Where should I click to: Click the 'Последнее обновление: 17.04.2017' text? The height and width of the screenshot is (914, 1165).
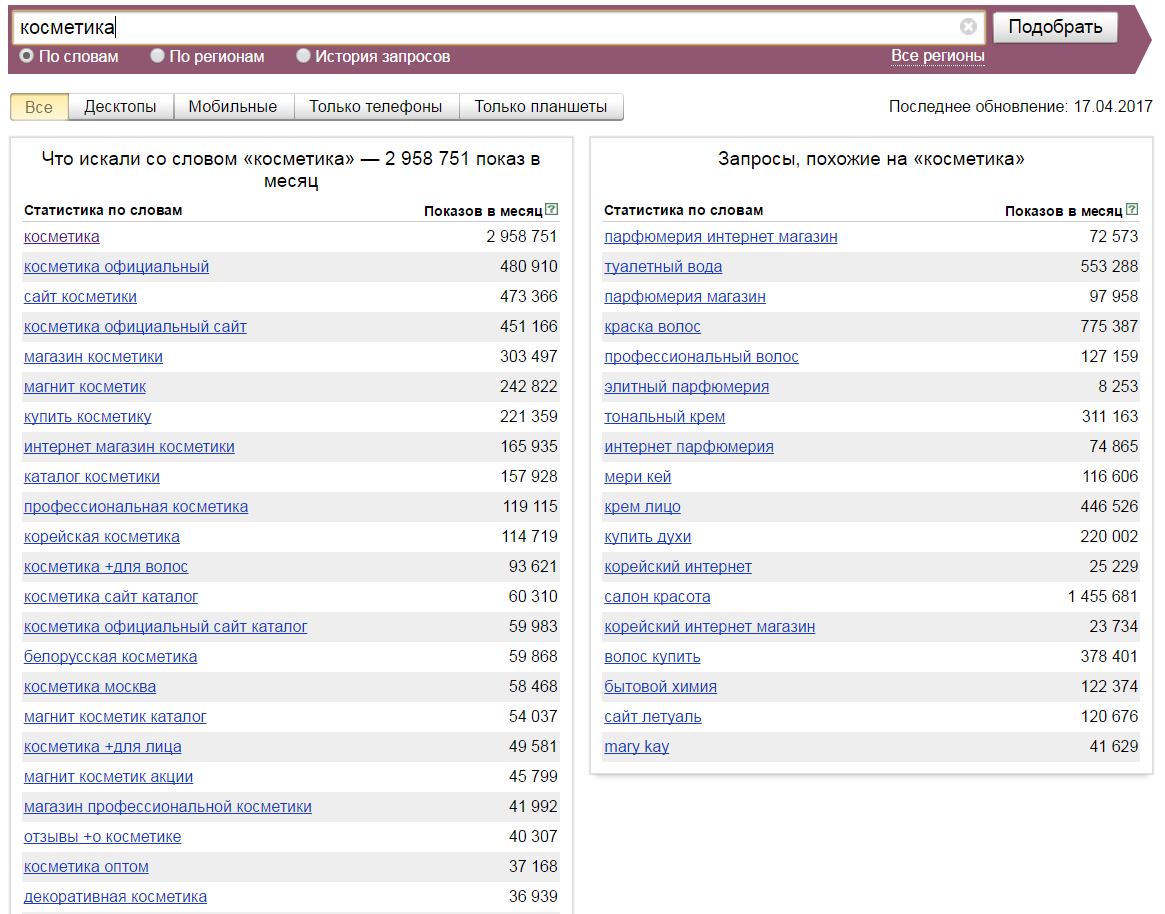(x=1020, y=107)
